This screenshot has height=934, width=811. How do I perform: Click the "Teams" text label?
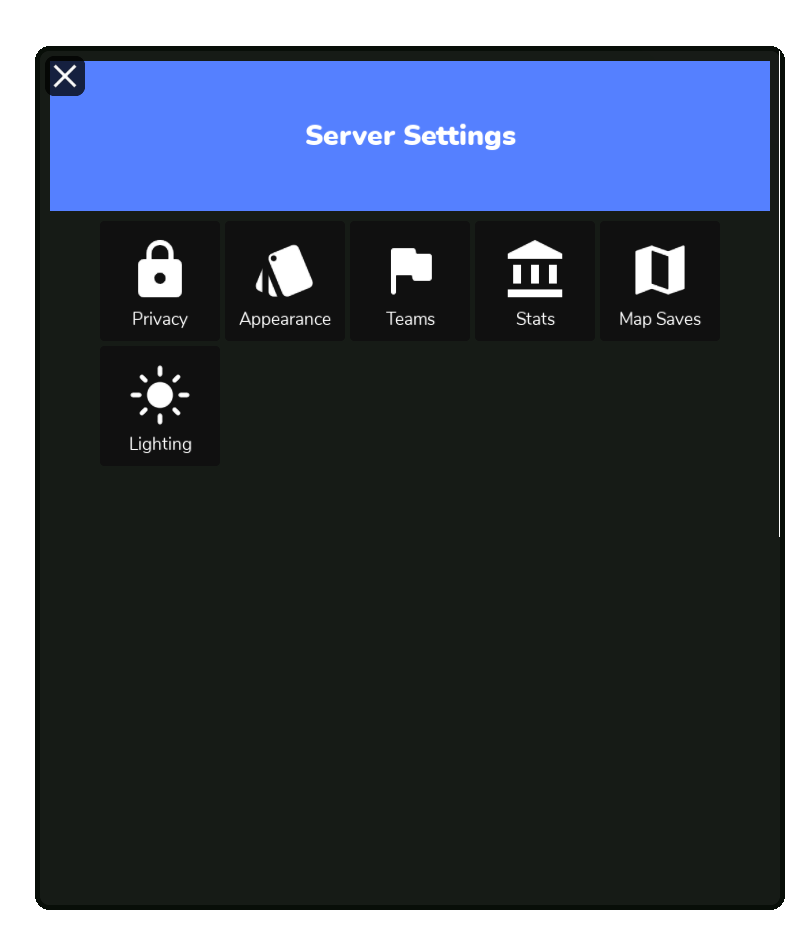410,319
